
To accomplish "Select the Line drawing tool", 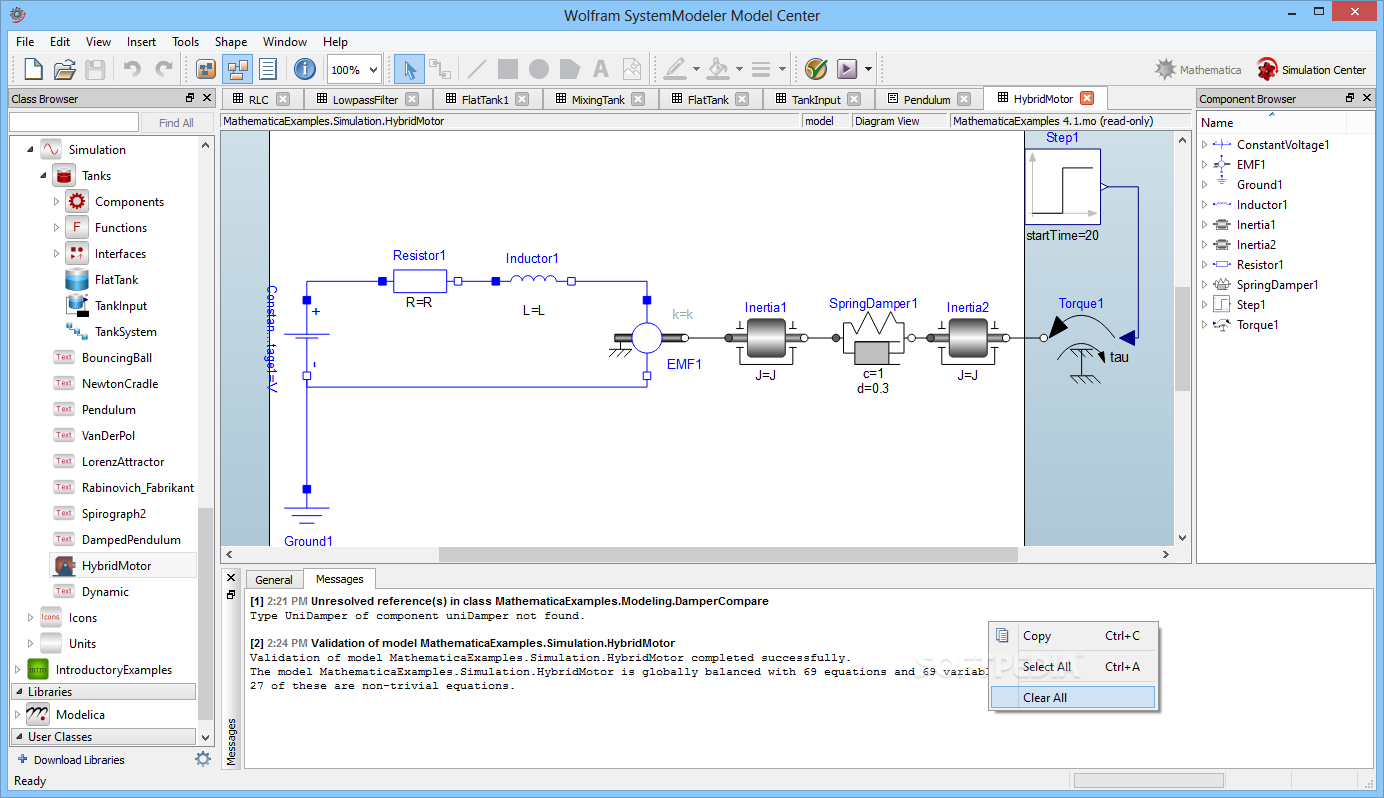I will coord(477,70).
